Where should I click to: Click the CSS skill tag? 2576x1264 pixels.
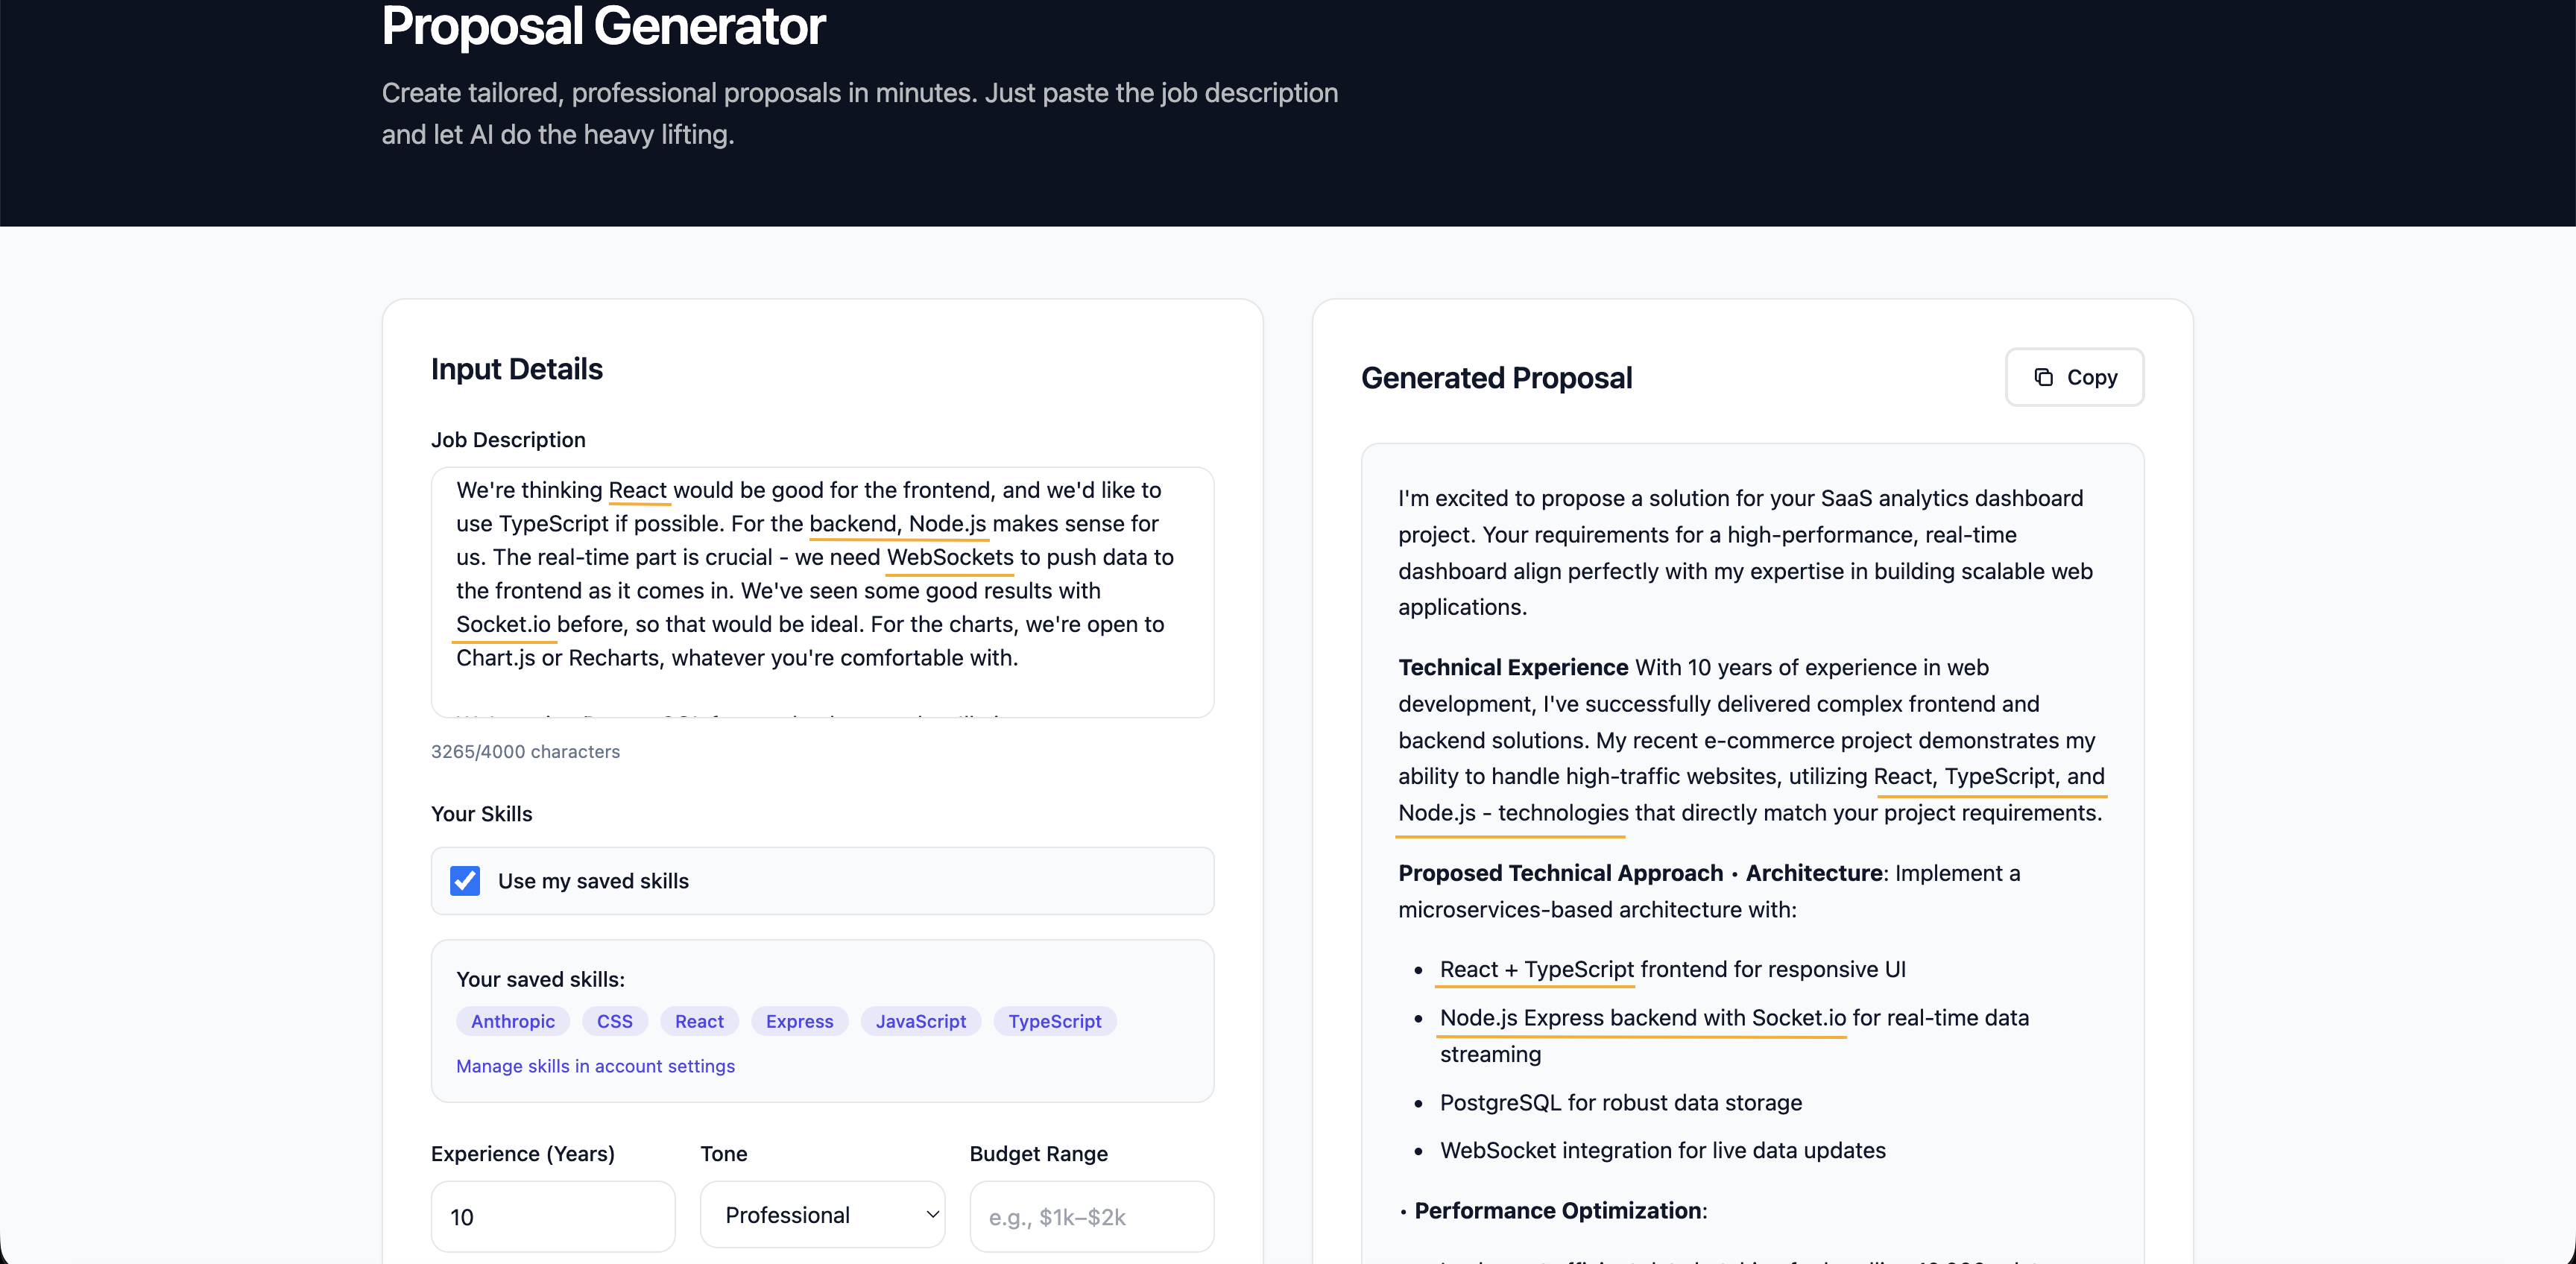pos(614,1021)
